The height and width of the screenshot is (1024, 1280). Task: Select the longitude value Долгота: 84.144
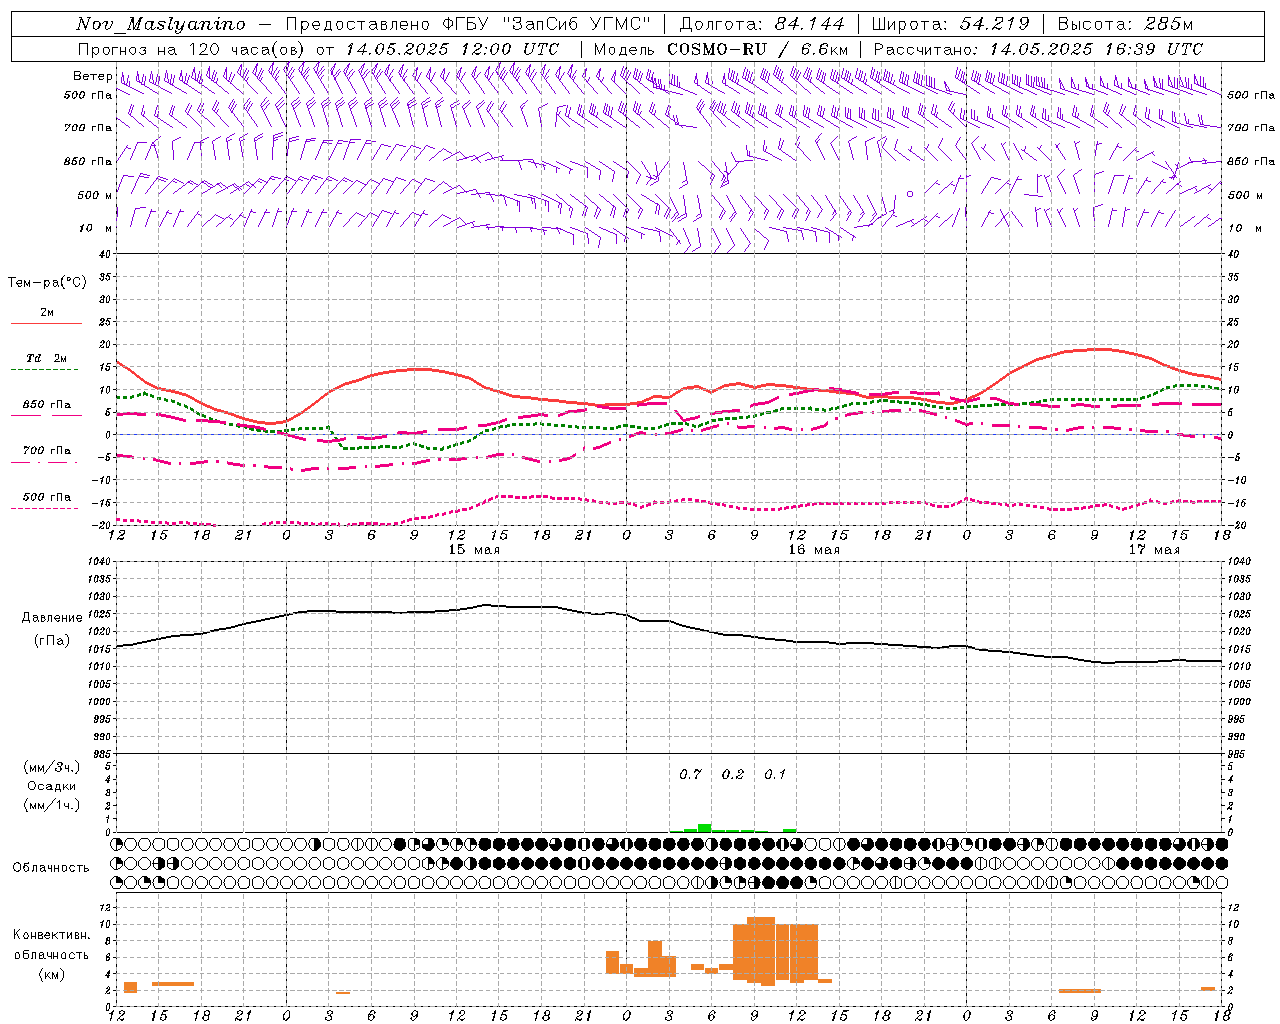point(762,24)
